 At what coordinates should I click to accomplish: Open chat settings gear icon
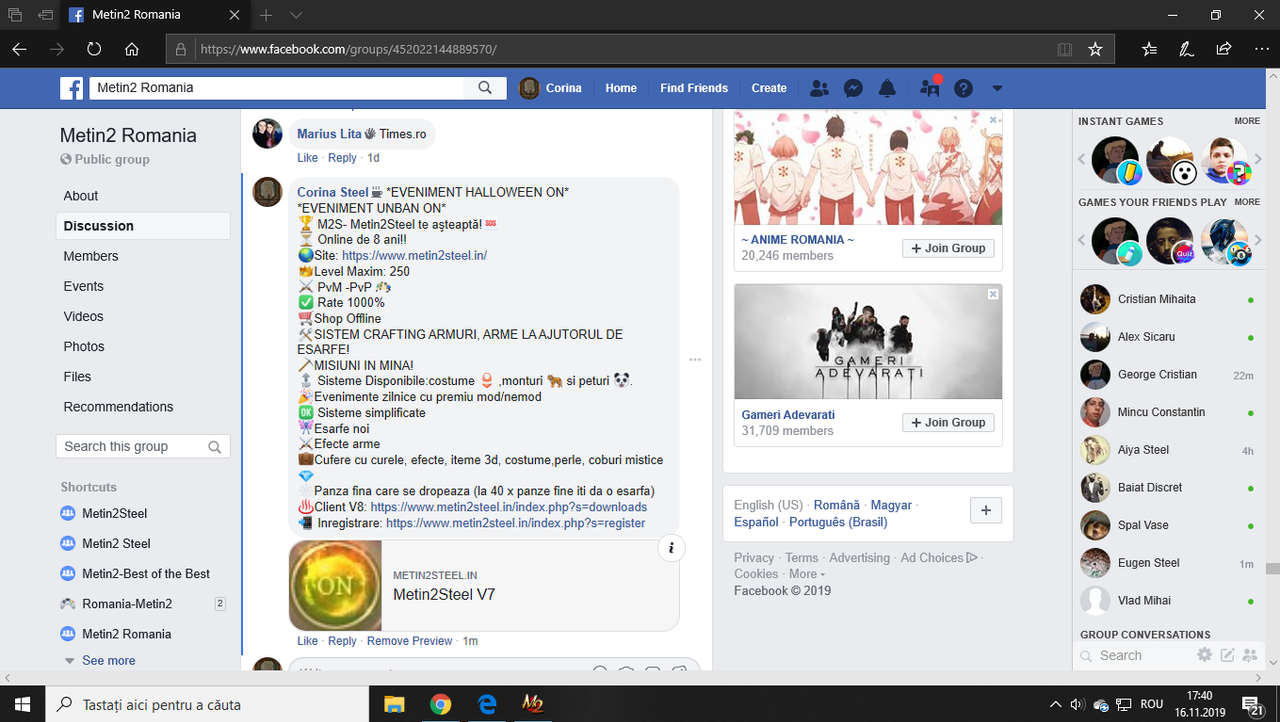pyautogui.click(x=1205, y=656)
